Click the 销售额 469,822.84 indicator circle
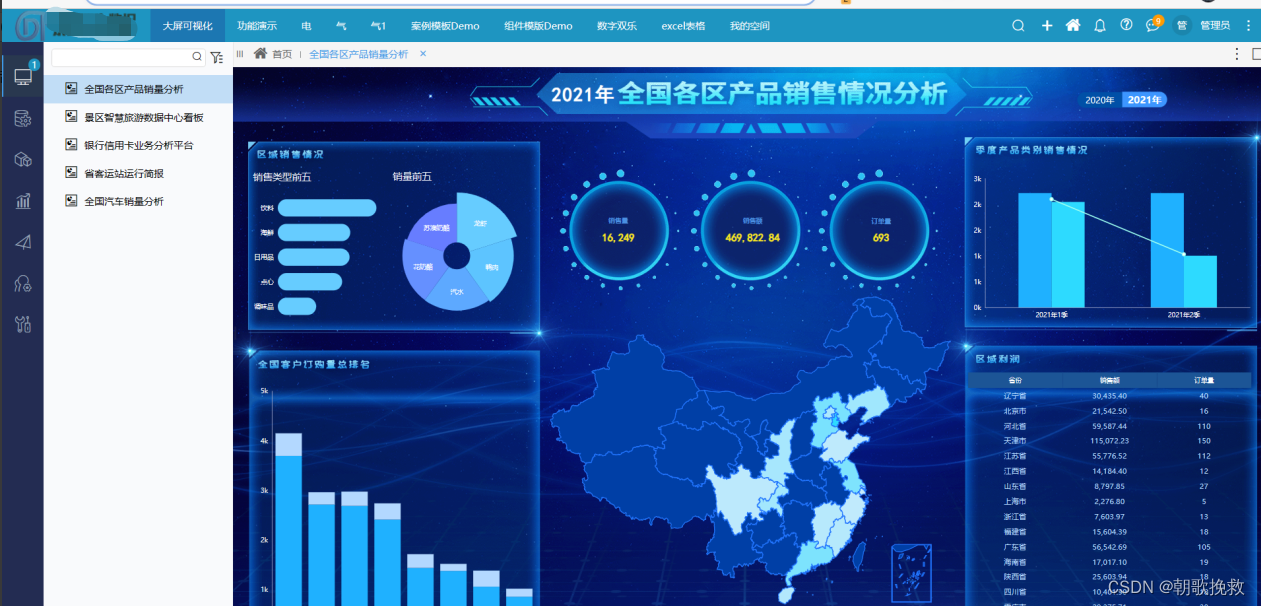Viewport: 1261px width, 606px height. 752,229
